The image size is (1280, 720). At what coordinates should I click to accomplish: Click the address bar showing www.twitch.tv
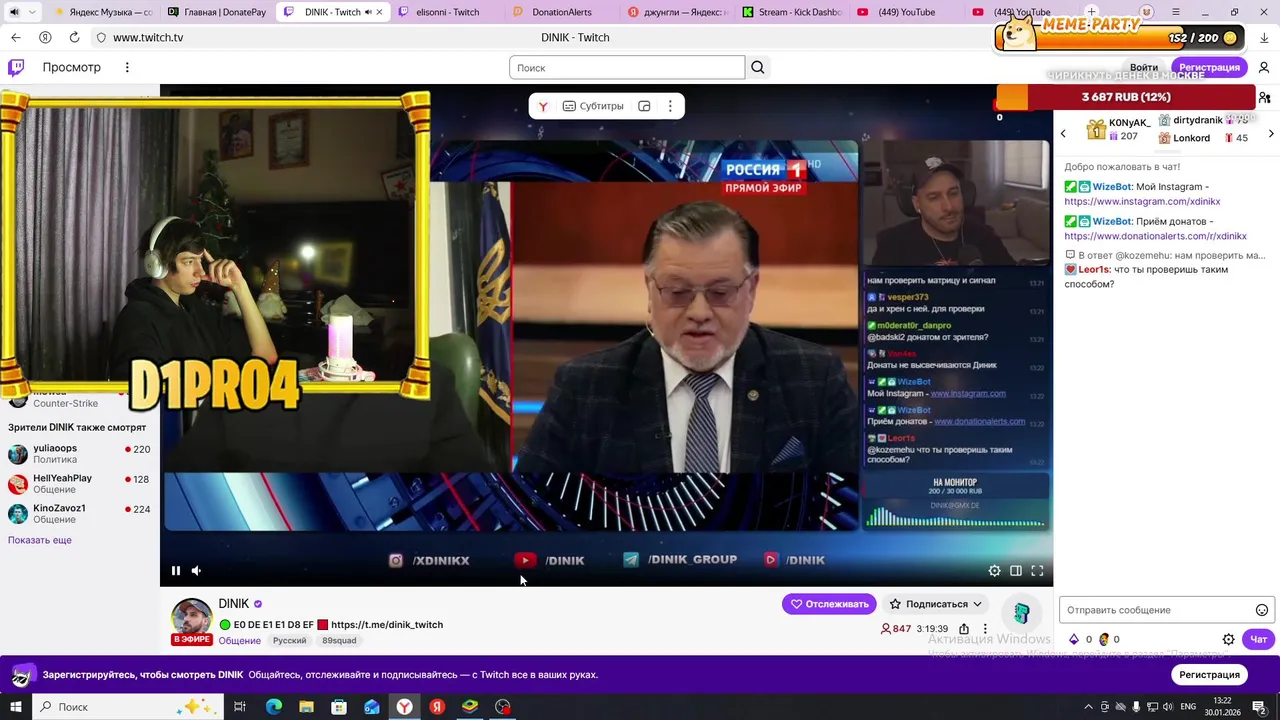pos(148,37)
